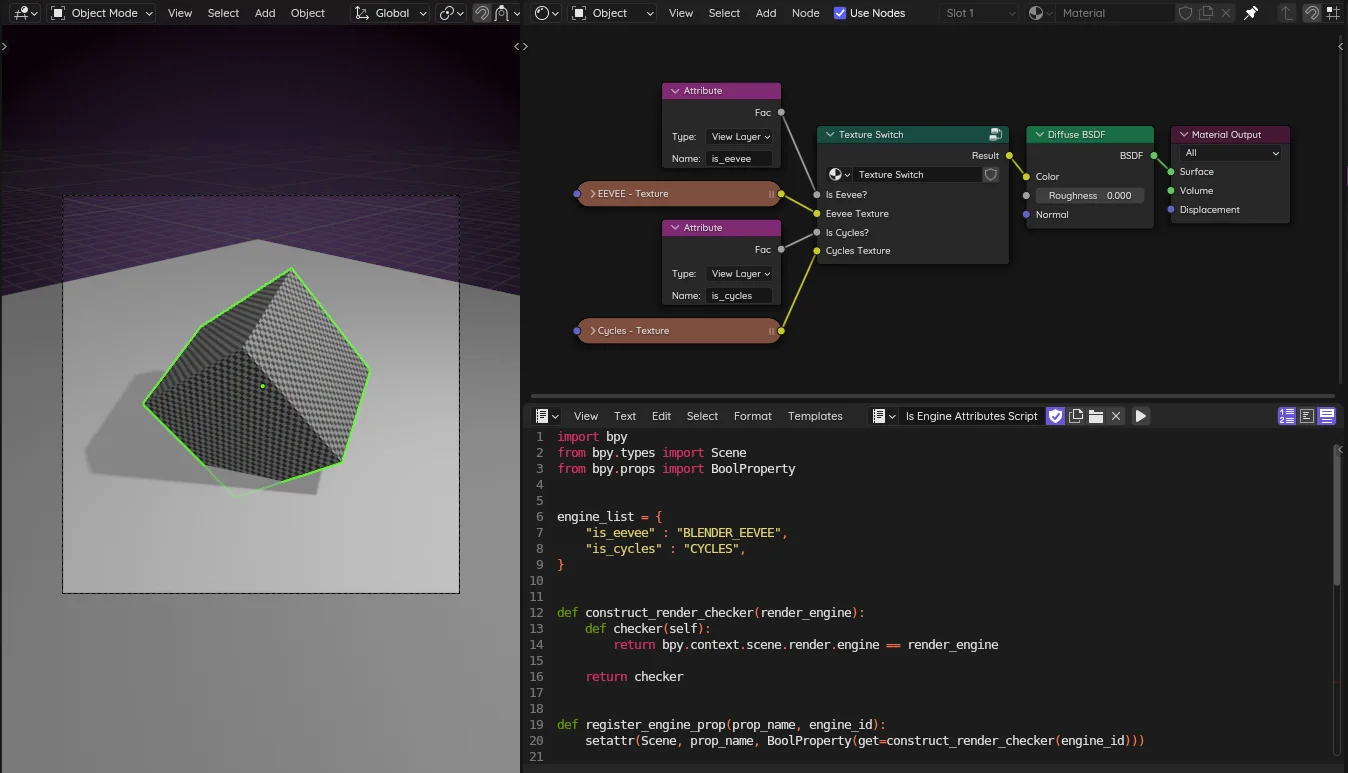Expand the collapsed EEVEE - Texture node
Viewport: 1348px width, 773px height.
point(593,194)
